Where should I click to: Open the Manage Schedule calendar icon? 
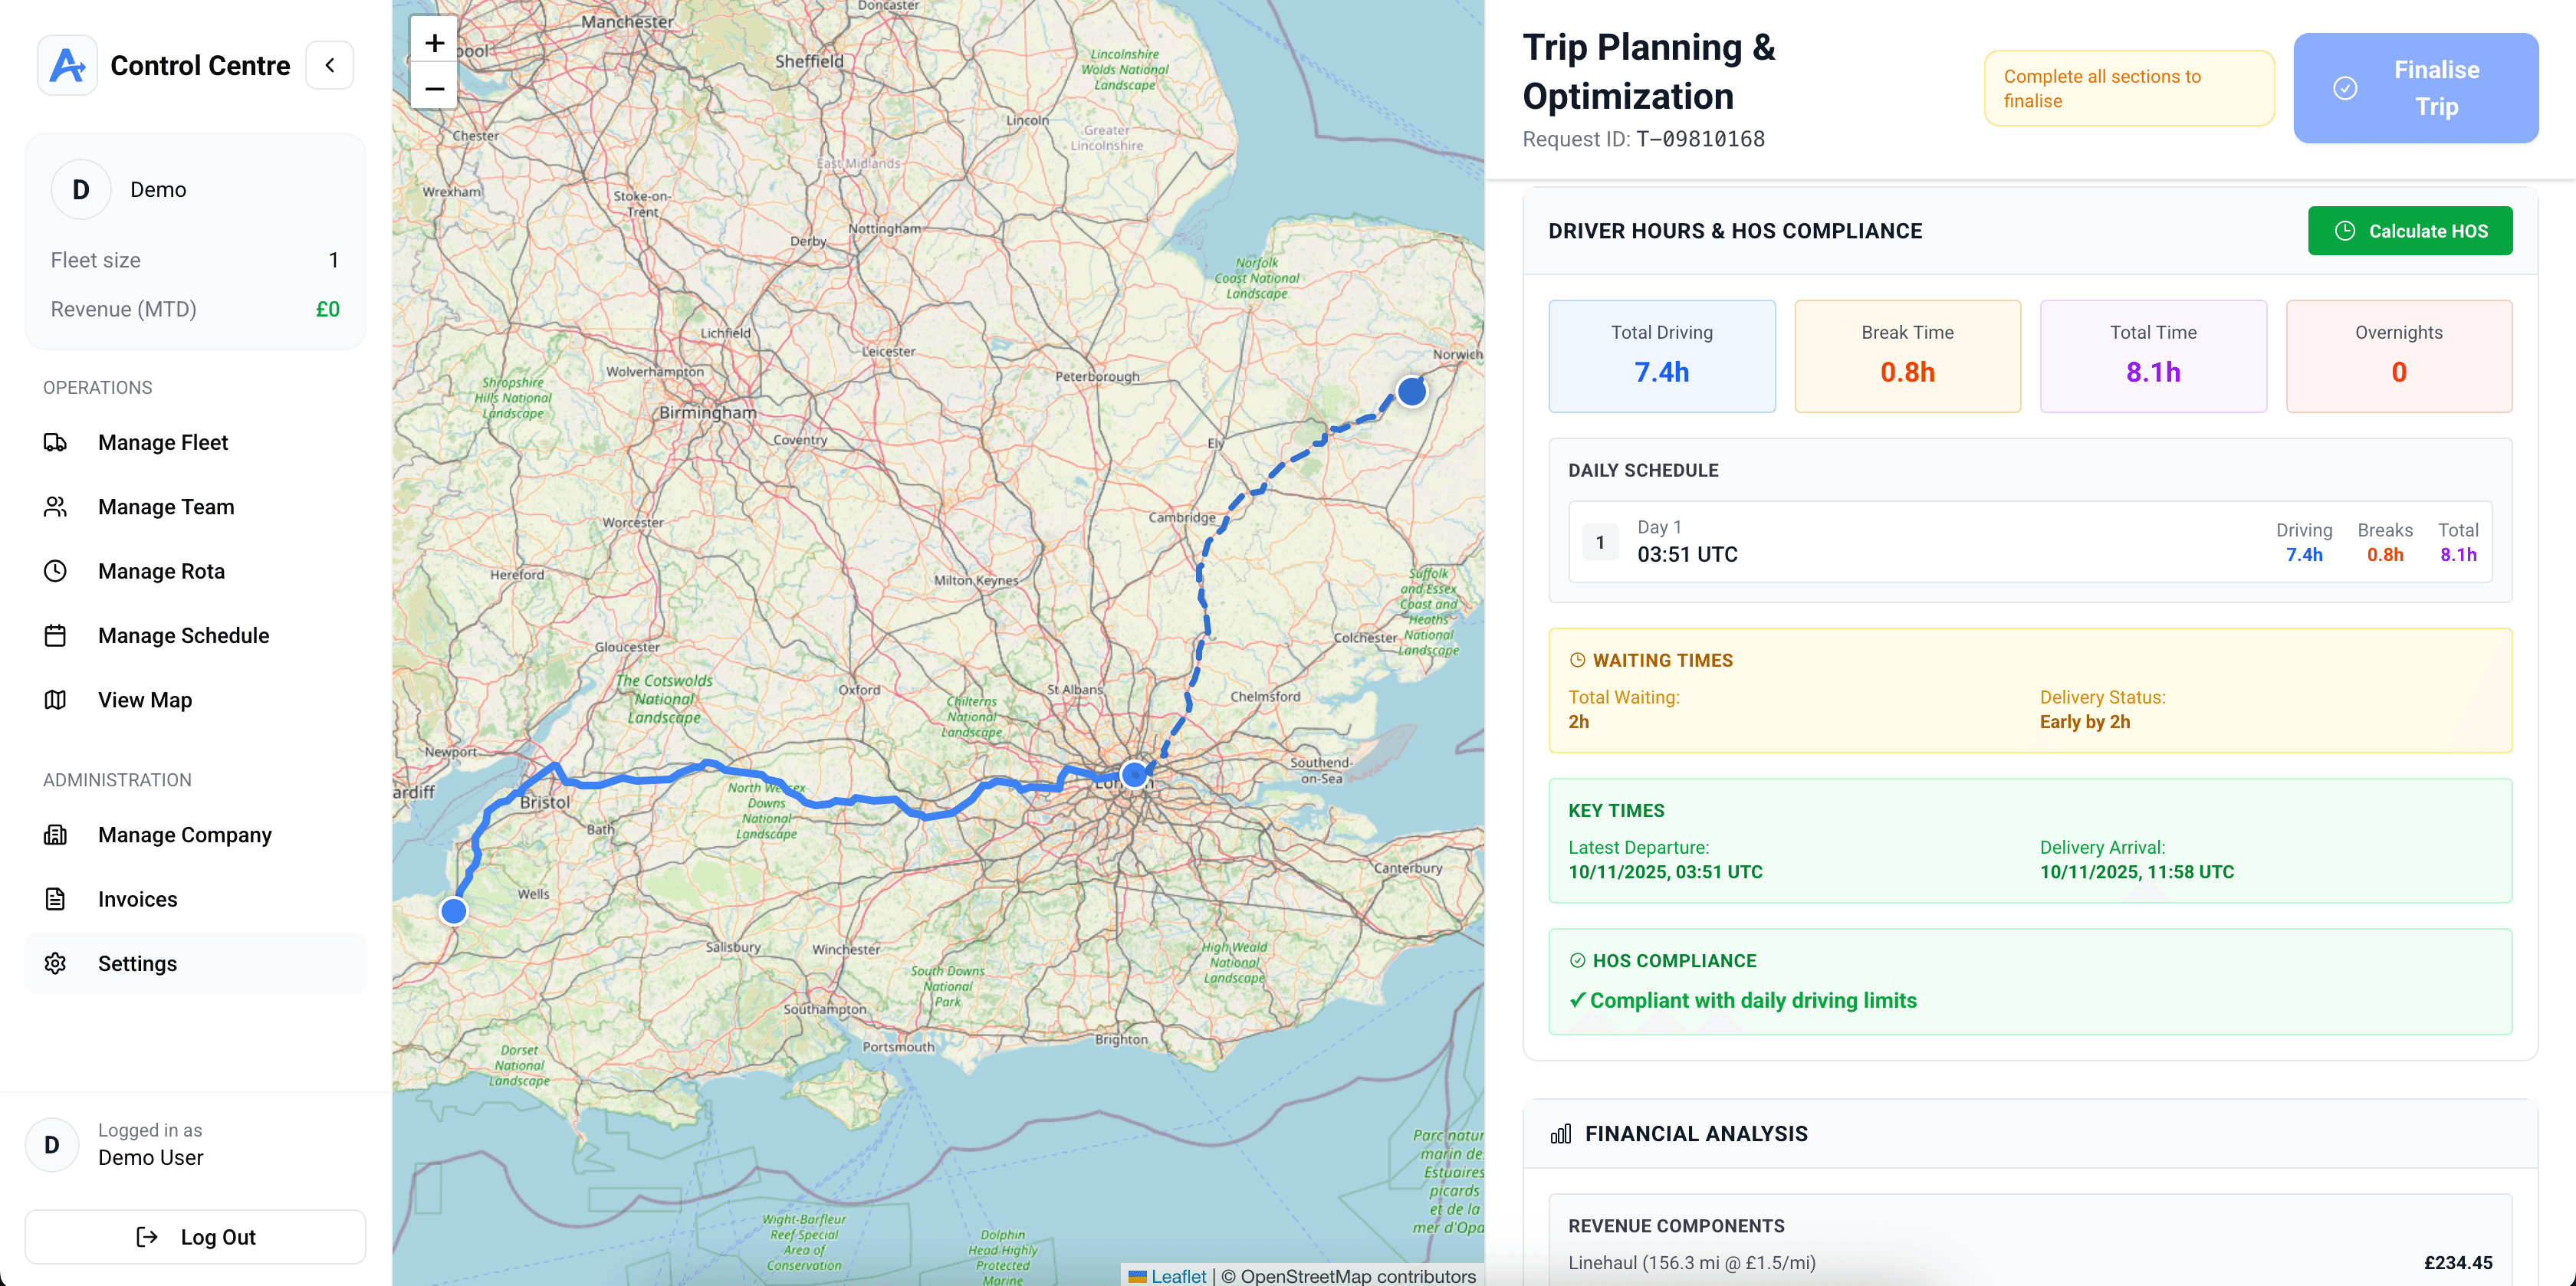pos(55,635)
